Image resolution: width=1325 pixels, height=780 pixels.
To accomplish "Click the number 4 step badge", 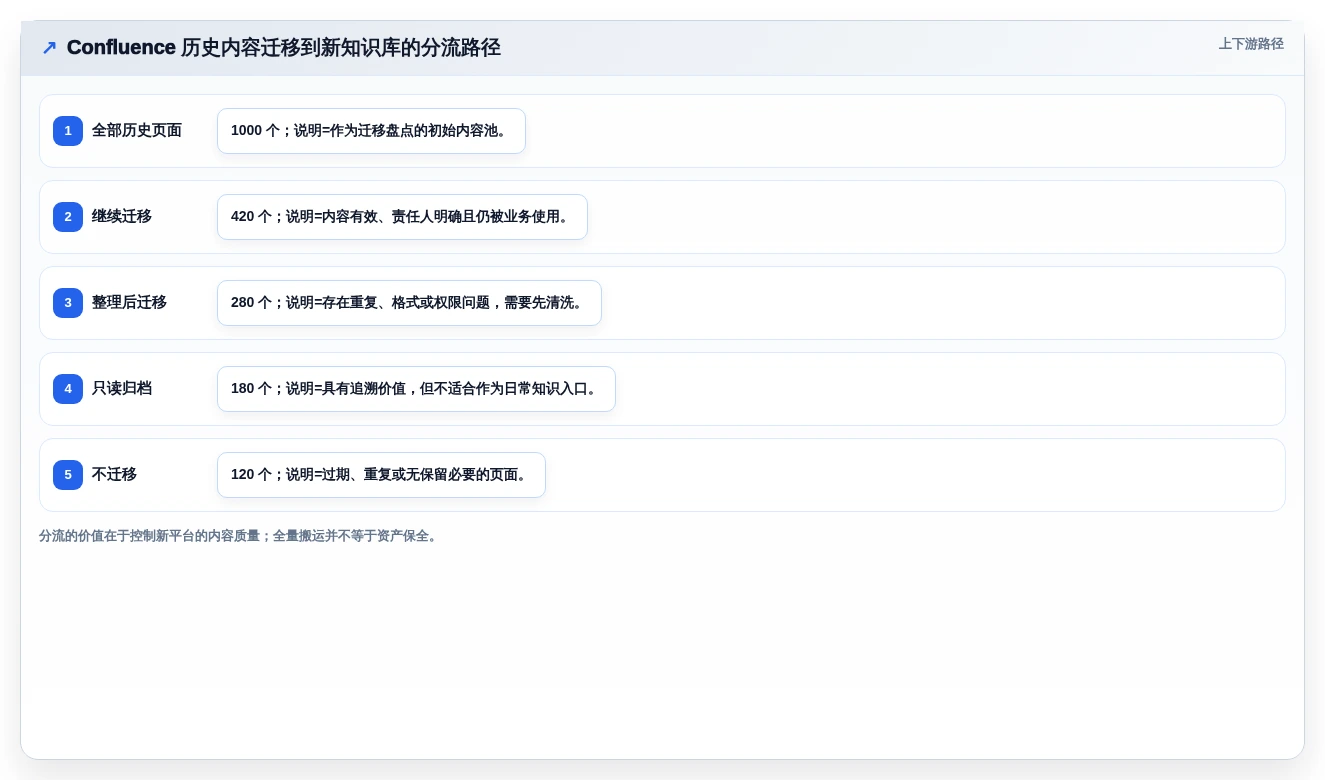I will 68,389.
